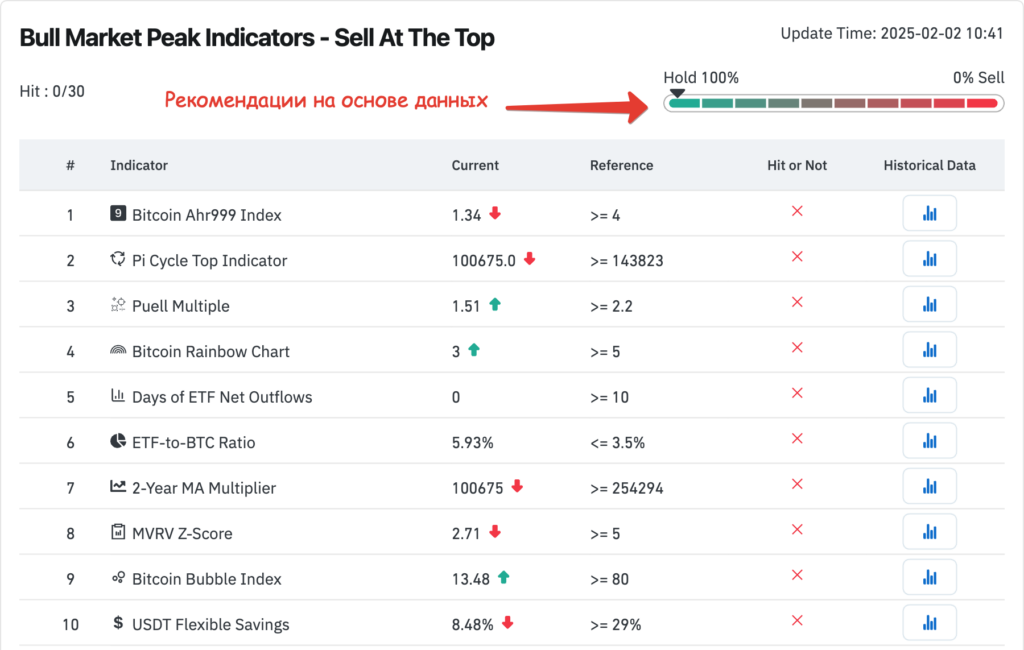Click the green up arrow beside Puell Multiple value
Image resolution: width=1024 pixels, height=650 pixels.
[x=495, y=304]
